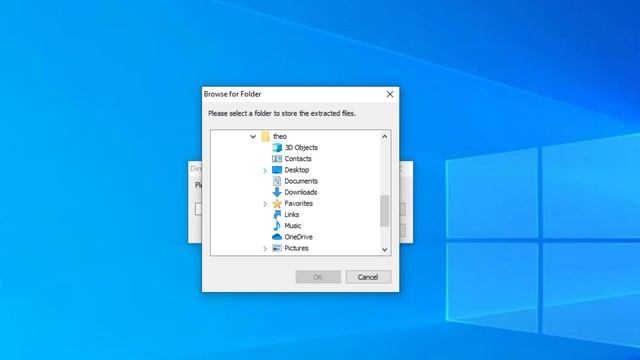Click the Contacts card icon
Image resolution: width=640 pixels, height=360 pixels.
pos(277,159)
